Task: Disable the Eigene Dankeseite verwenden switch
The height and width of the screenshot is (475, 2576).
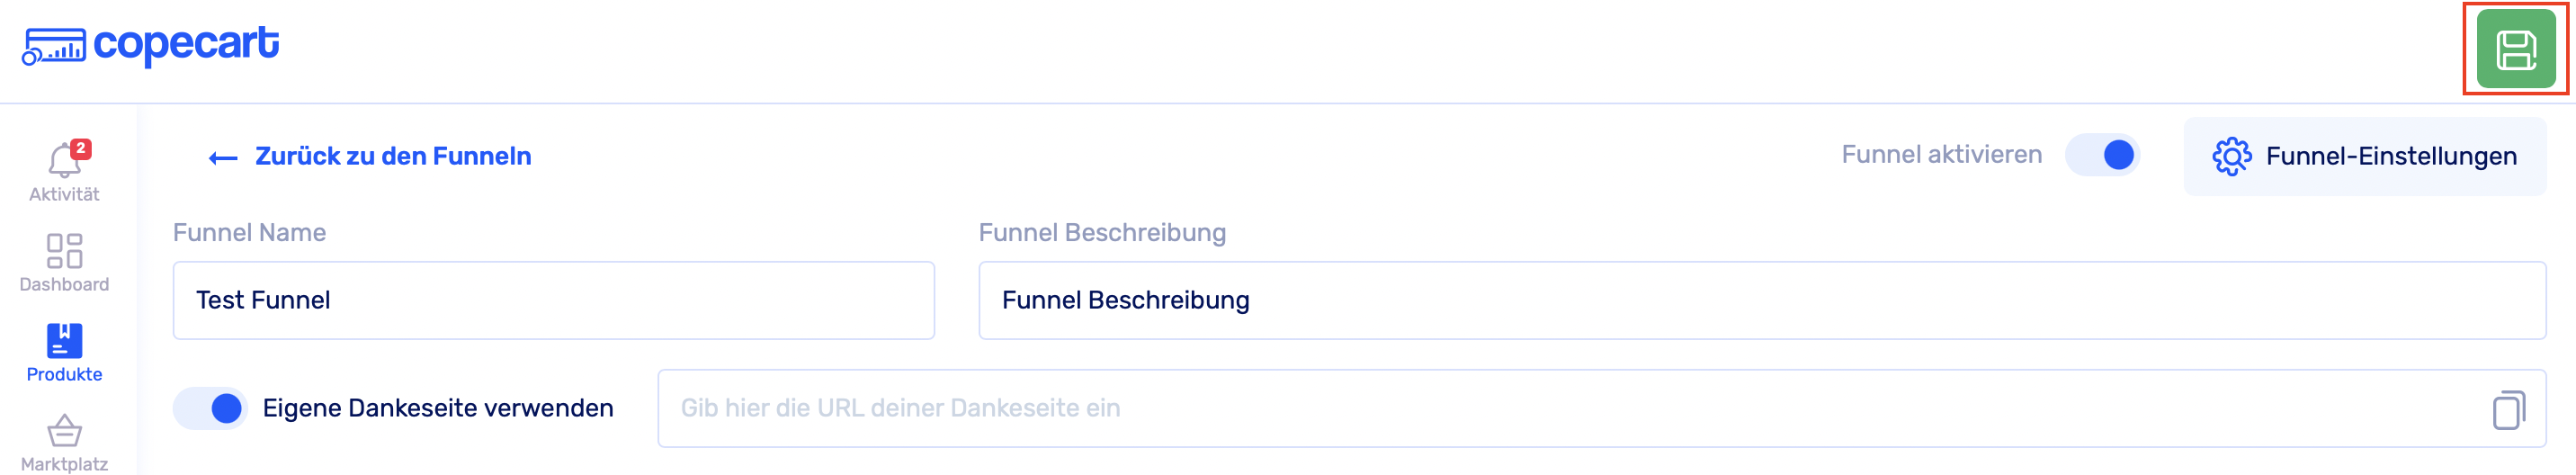Action: 211,408
